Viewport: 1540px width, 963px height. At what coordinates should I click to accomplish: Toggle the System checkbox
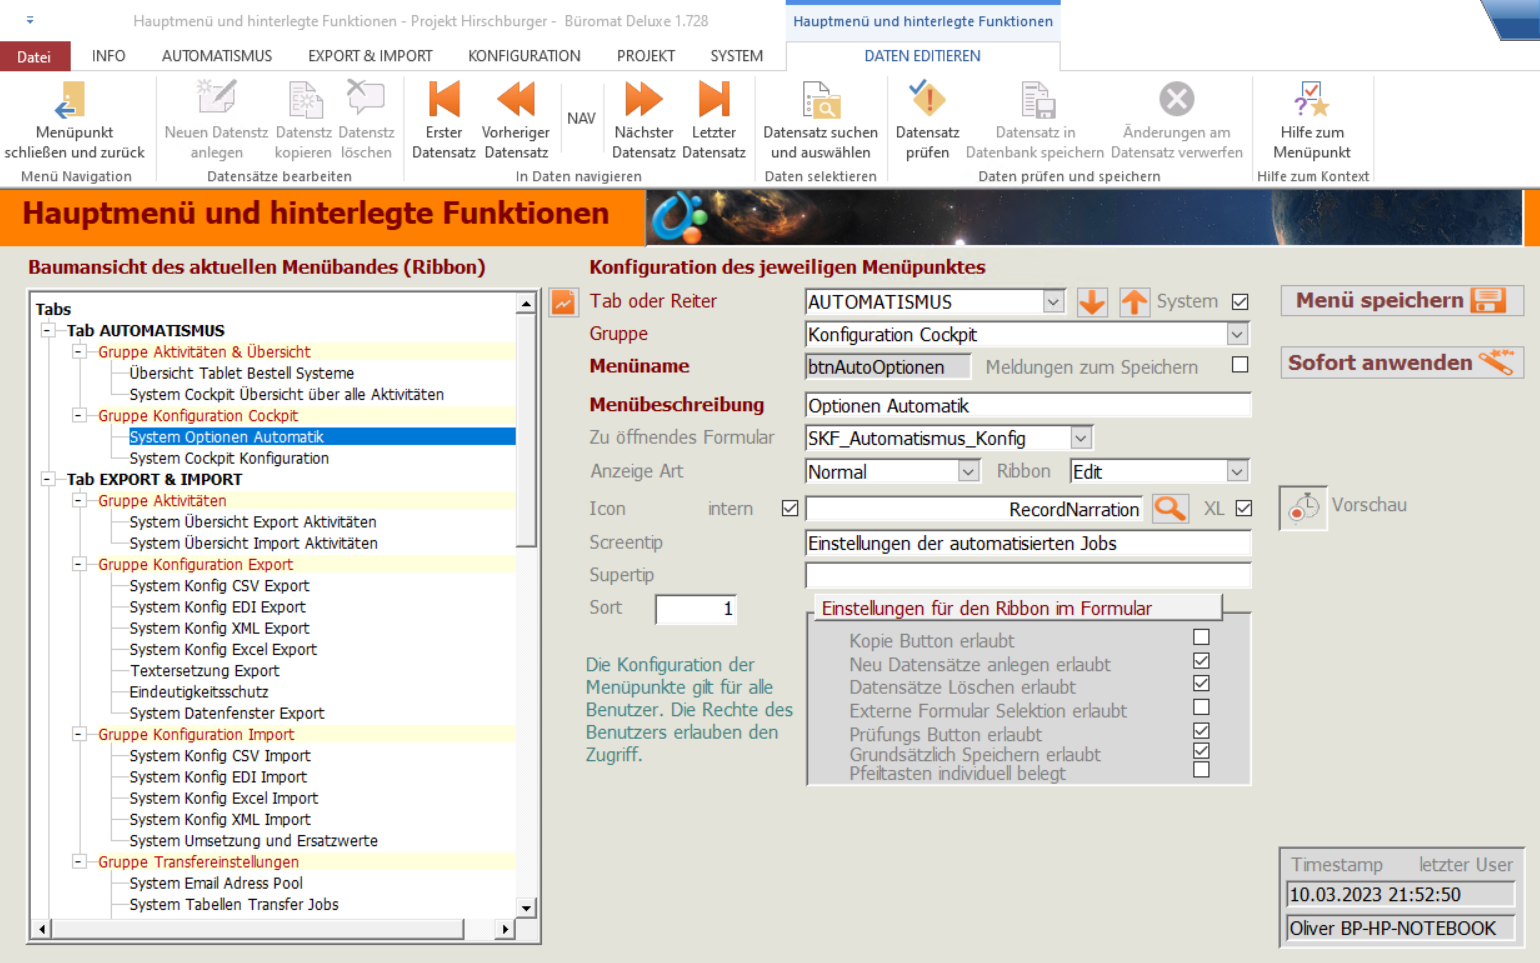1240,302
